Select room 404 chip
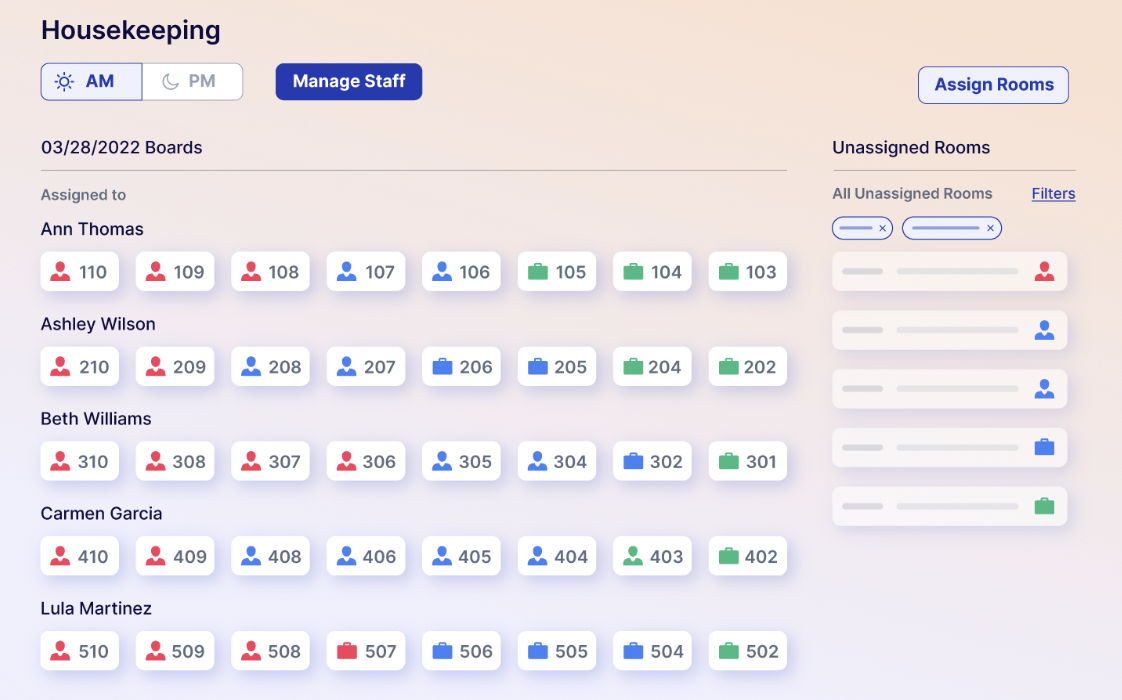1122x700 pixels. pyautogui.click(x=557, y=556)
